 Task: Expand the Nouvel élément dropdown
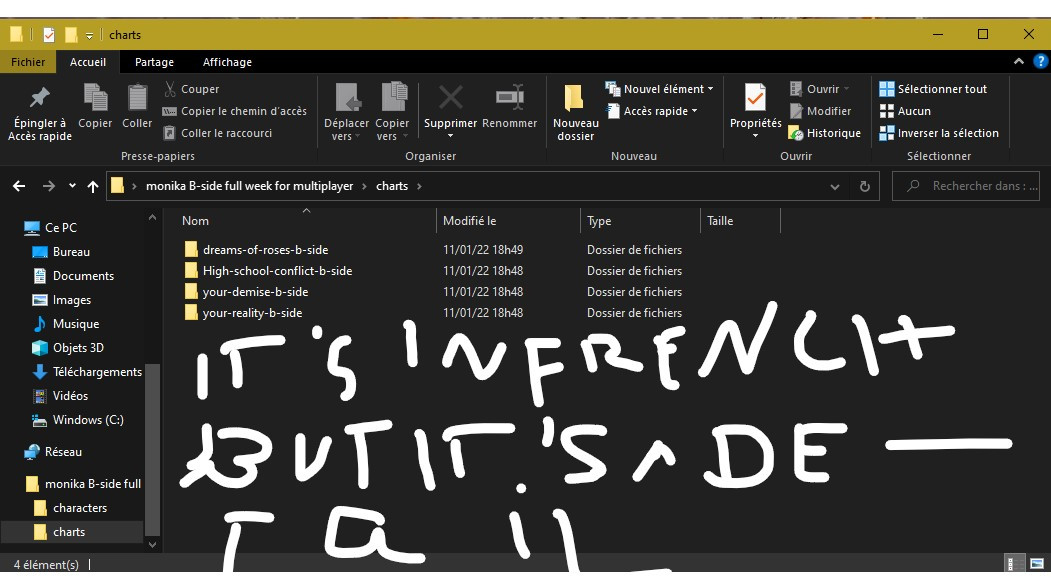click(710, 89)
